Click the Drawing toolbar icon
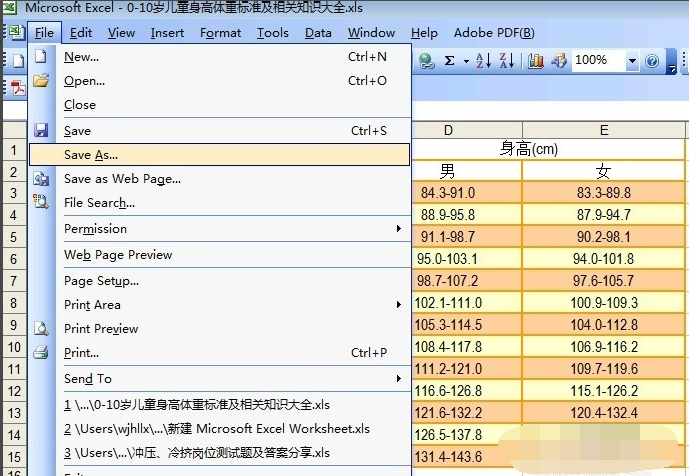The image size is (689, 476). pyautogui.click(x=558, y=61)
